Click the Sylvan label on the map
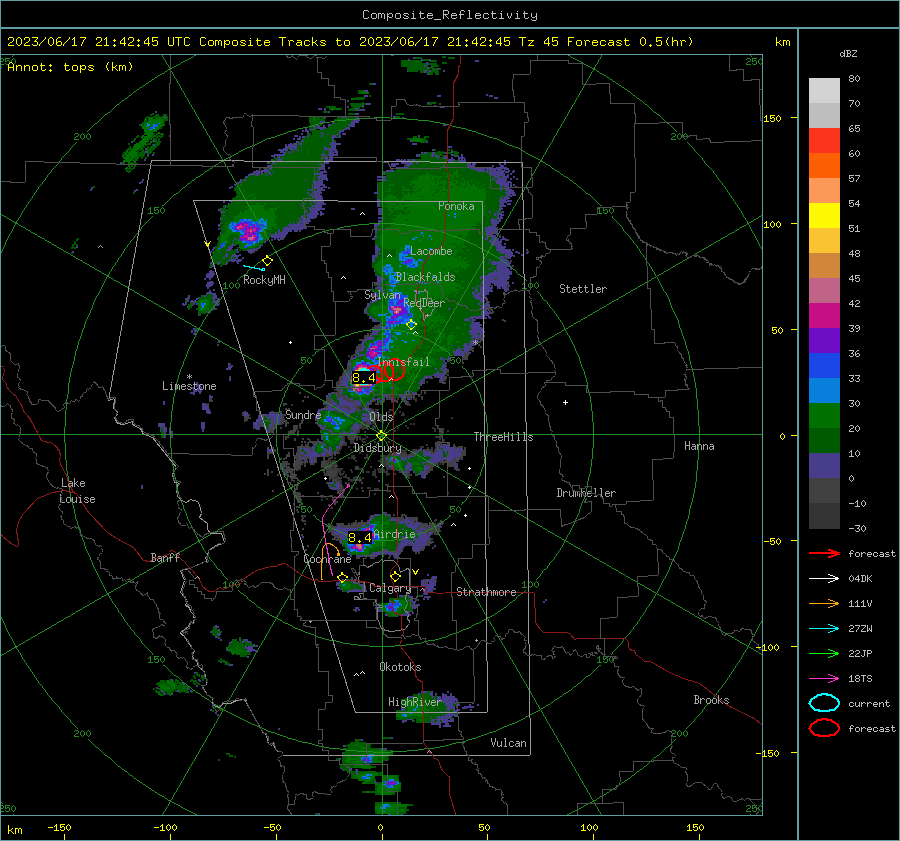Image resolution: width=900 pixels, height=841 pixels. pos(382,295)
